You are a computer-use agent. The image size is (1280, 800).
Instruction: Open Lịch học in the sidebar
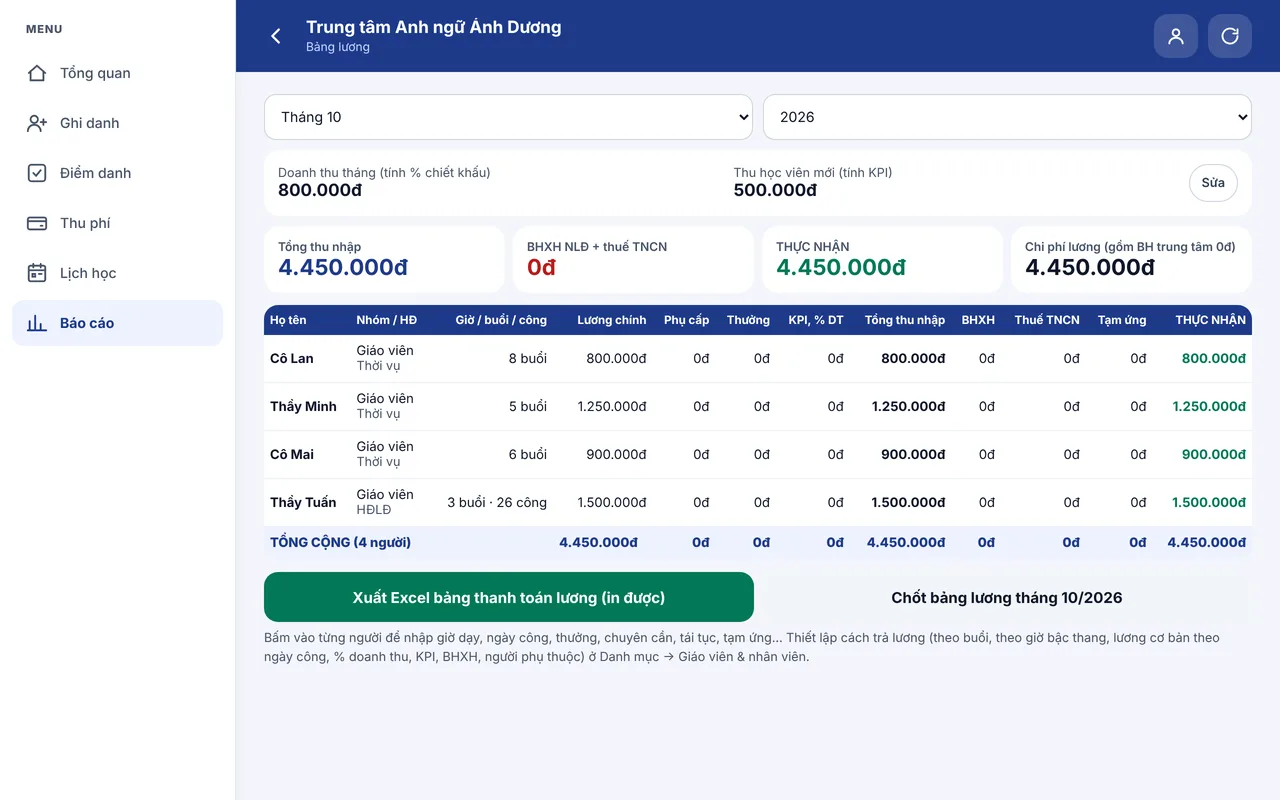117,273
